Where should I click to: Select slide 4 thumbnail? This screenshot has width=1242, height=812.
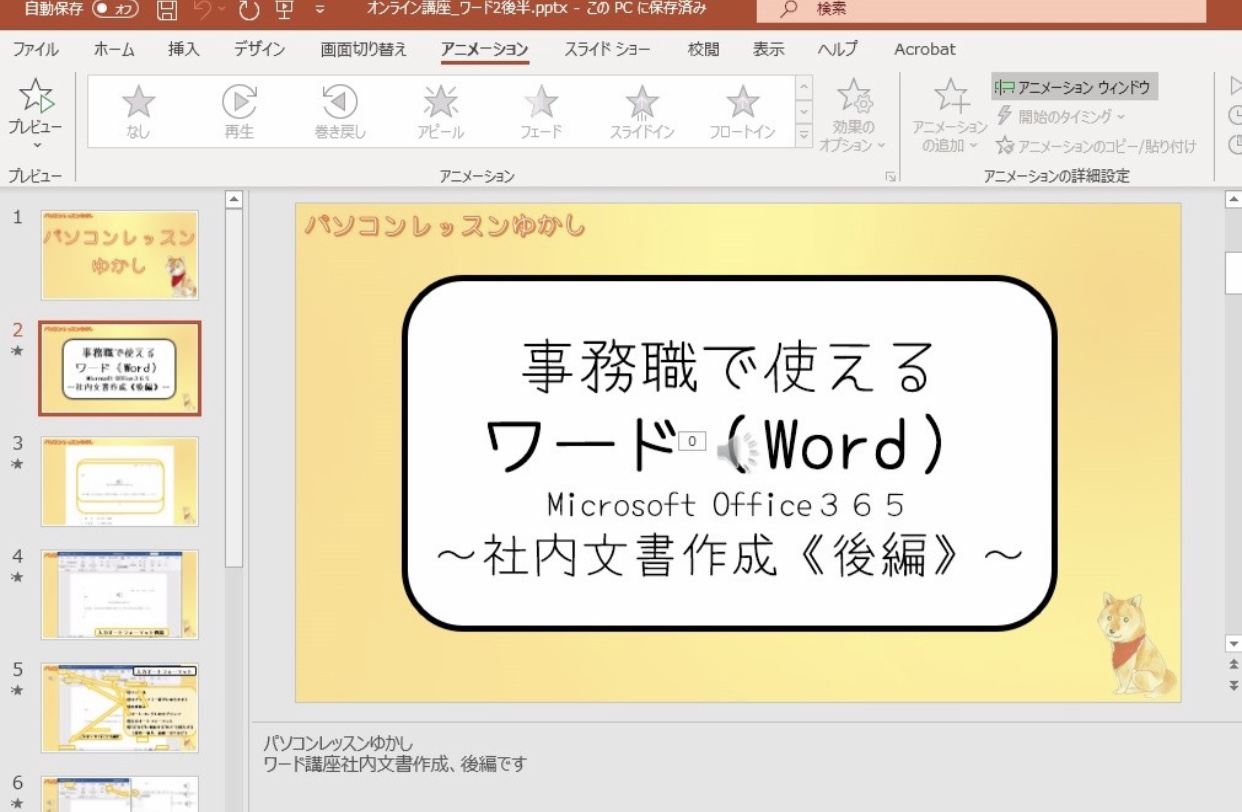pyautogui.click(x=120, y=594)
